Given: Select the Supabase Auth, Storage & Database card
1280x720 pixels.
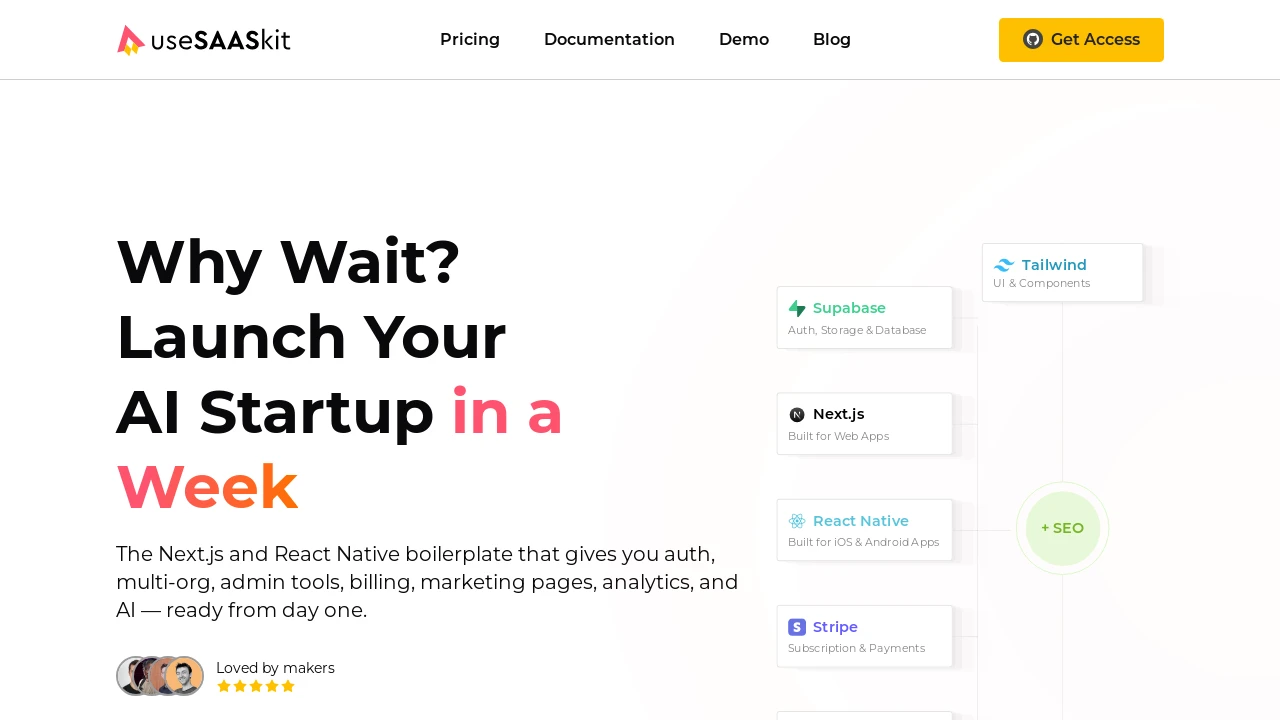Looking at the screenshot, I should point(865,318).
